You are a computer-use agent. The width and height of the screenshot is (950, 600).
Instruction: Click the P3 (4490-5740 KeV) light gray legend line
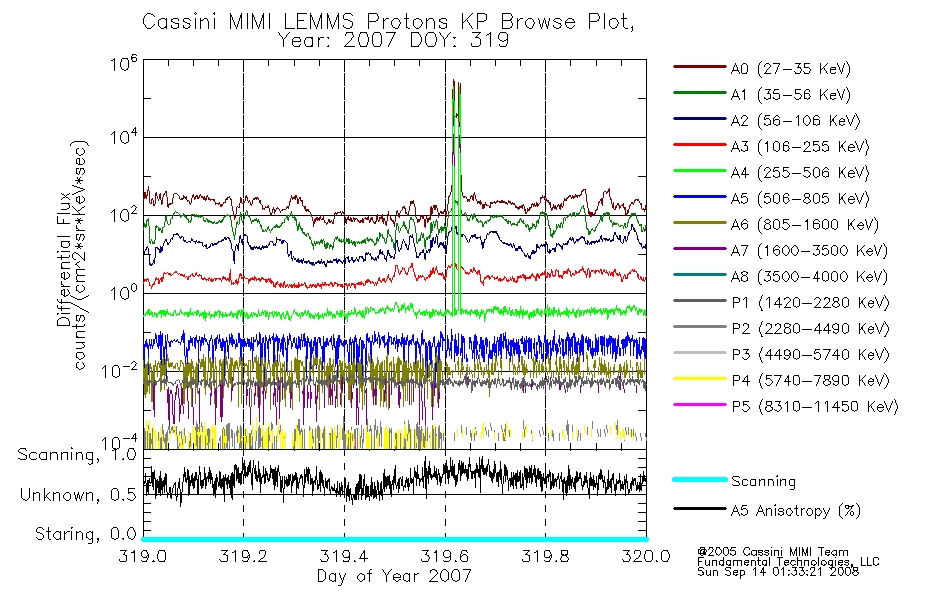[x=699, y=353]
